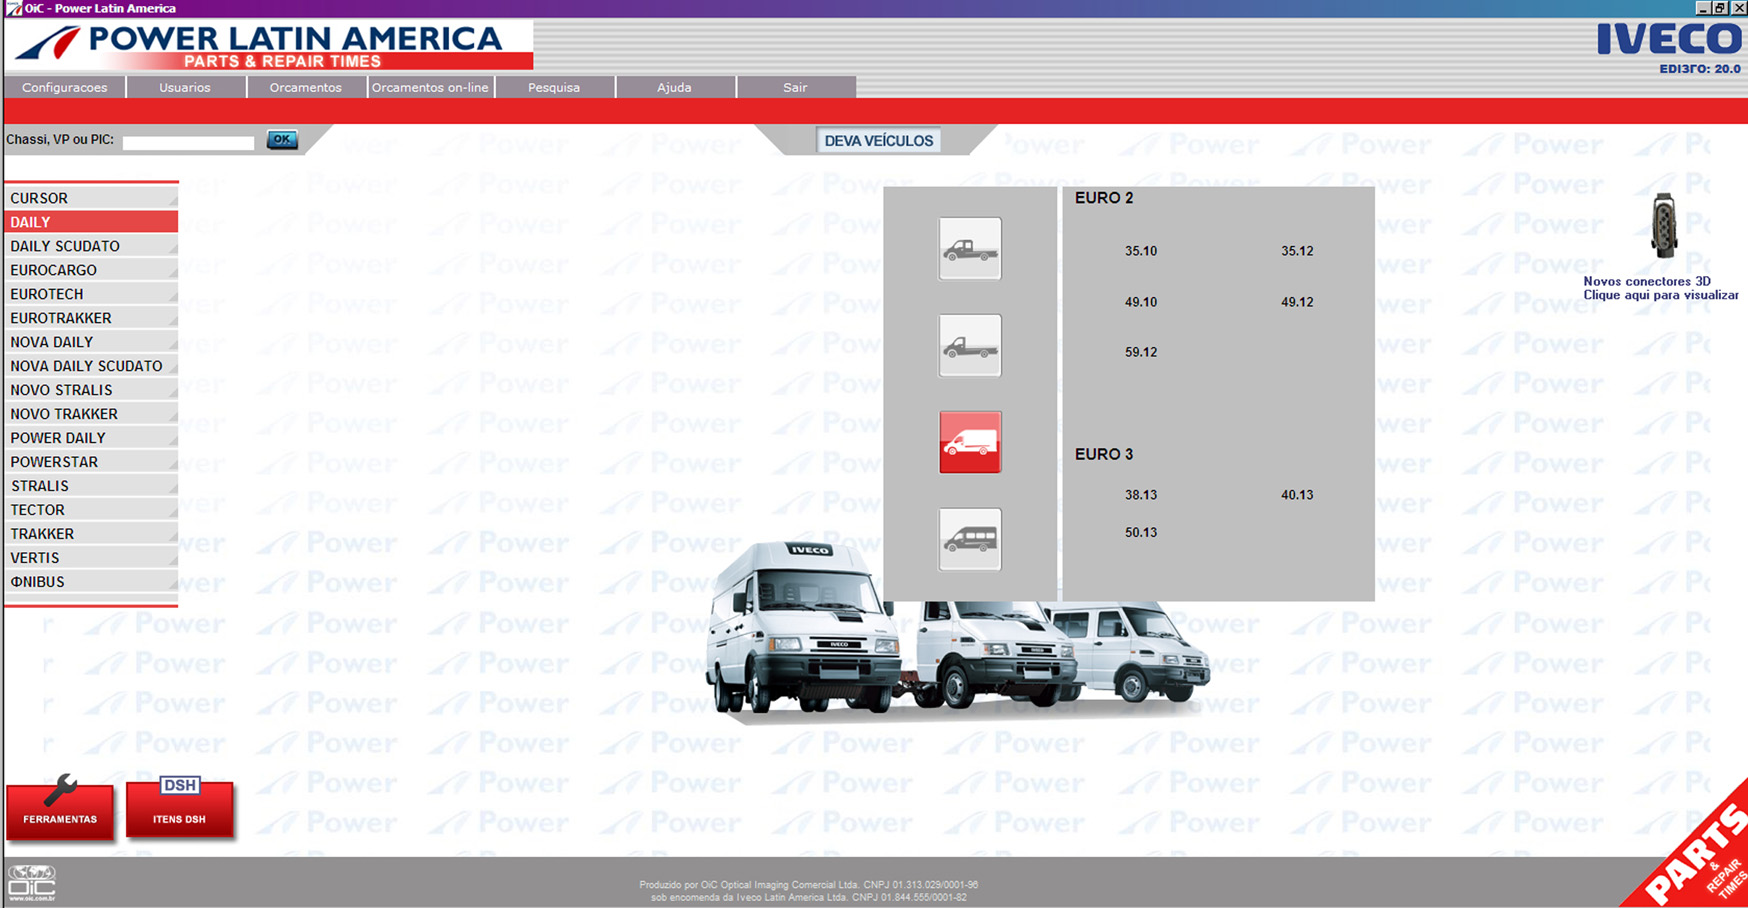Select the red cargo van icon
This screenshot has width=1748, height=908.
point(969,442)
